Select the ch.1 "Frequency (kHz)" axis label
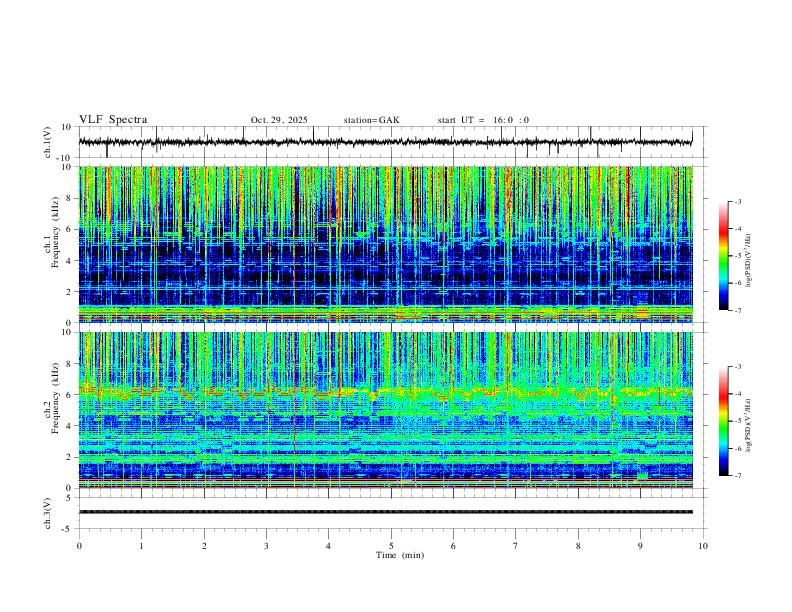 click(55, 233)
